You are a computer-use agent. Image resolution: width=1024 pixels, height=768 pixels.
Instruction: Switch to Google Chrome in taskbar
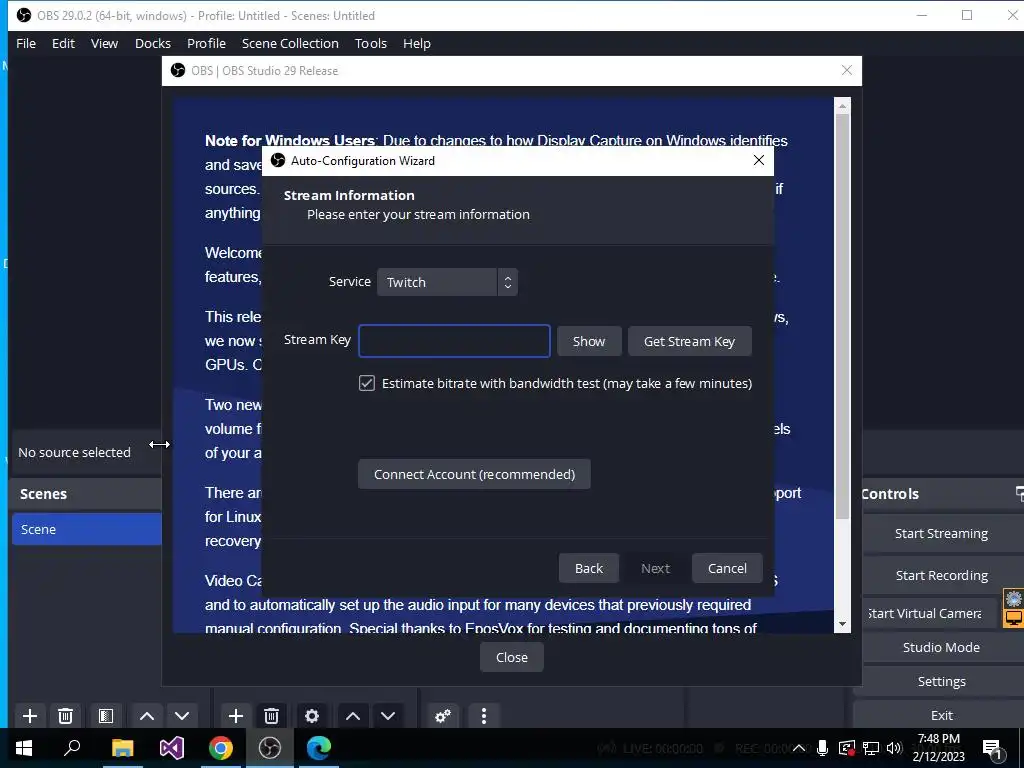click(221, 748)
